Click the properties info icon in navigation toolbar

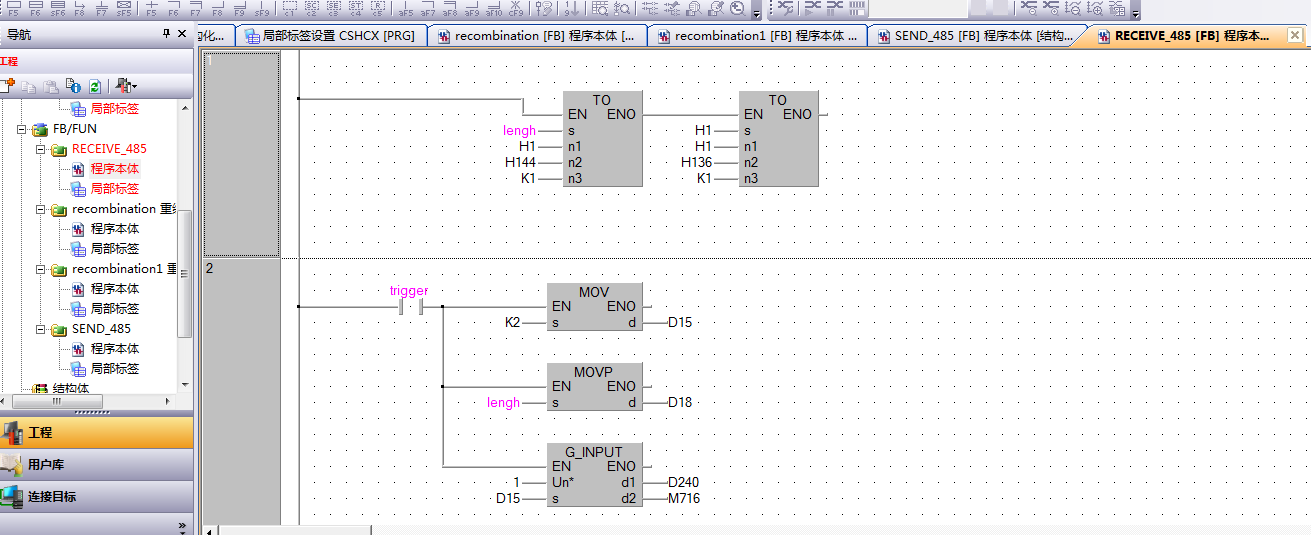(73, 86)
